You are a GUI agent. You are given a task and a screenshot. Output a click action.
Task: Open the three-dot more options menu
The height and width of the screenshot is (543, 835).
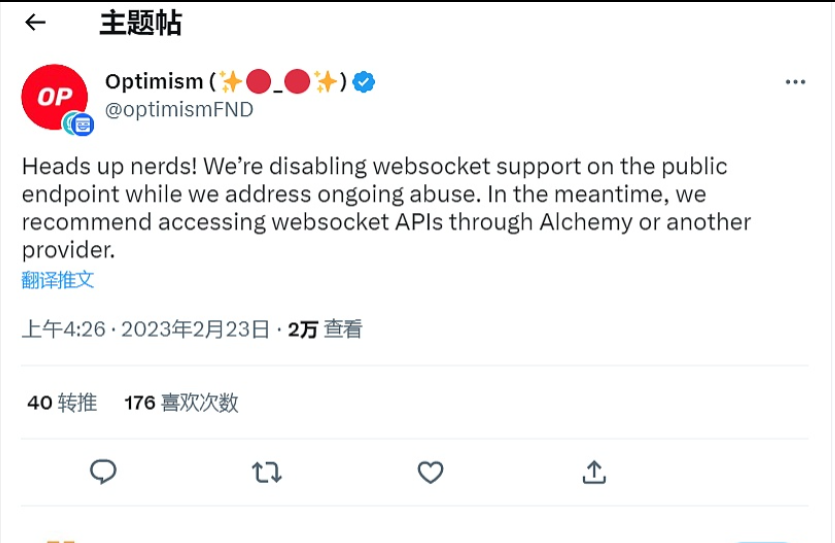(x=795, y=82)
